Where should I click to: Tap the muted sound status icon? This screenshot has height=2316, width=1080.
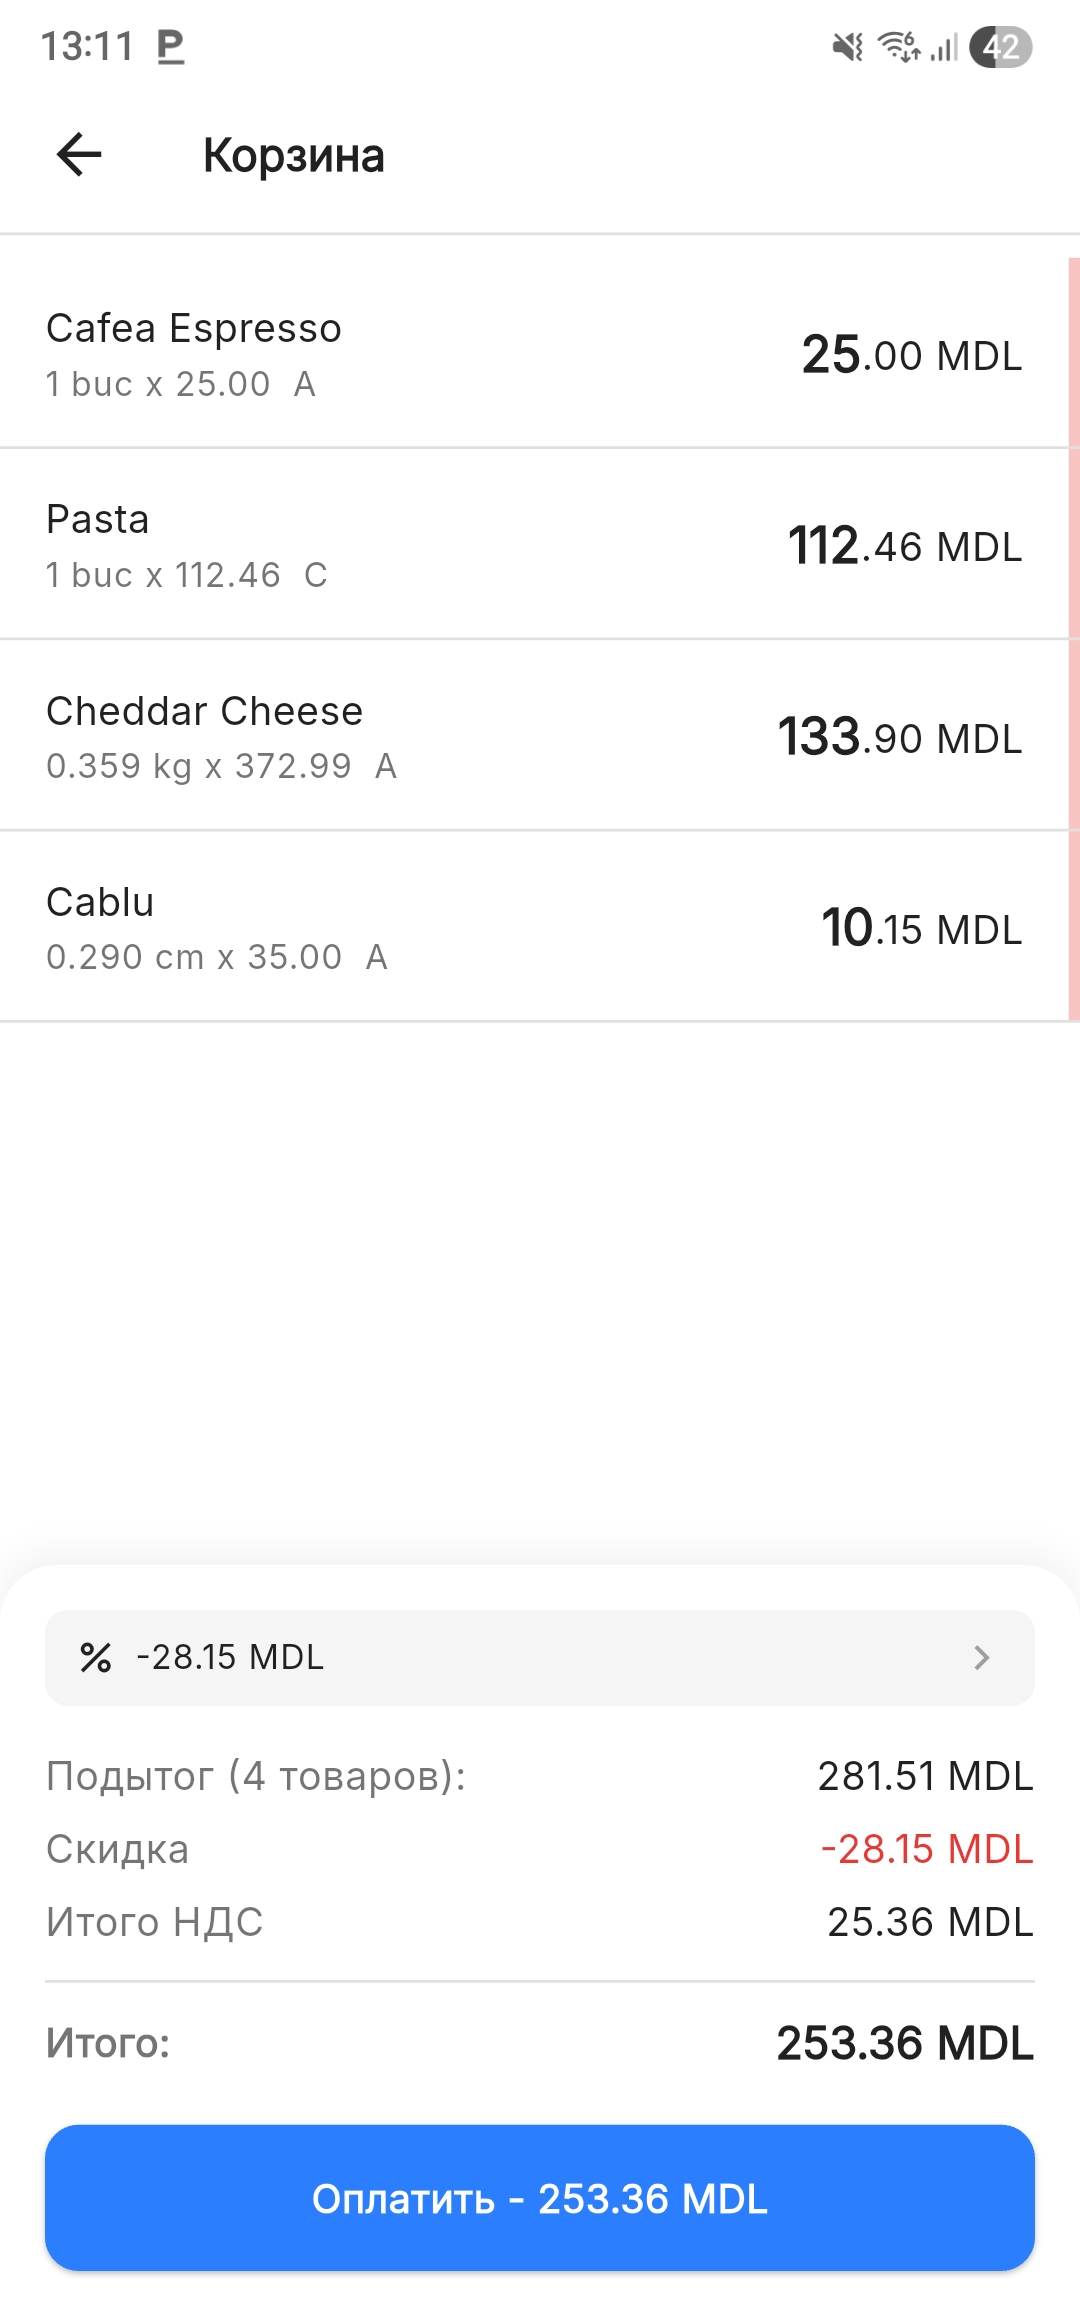click(x=848, y=46)
